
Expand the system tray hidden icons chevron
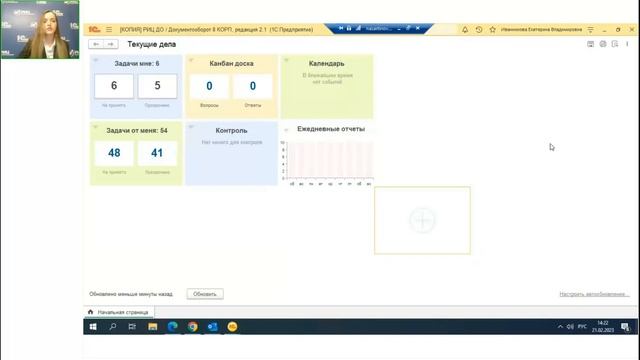(560, 327)
